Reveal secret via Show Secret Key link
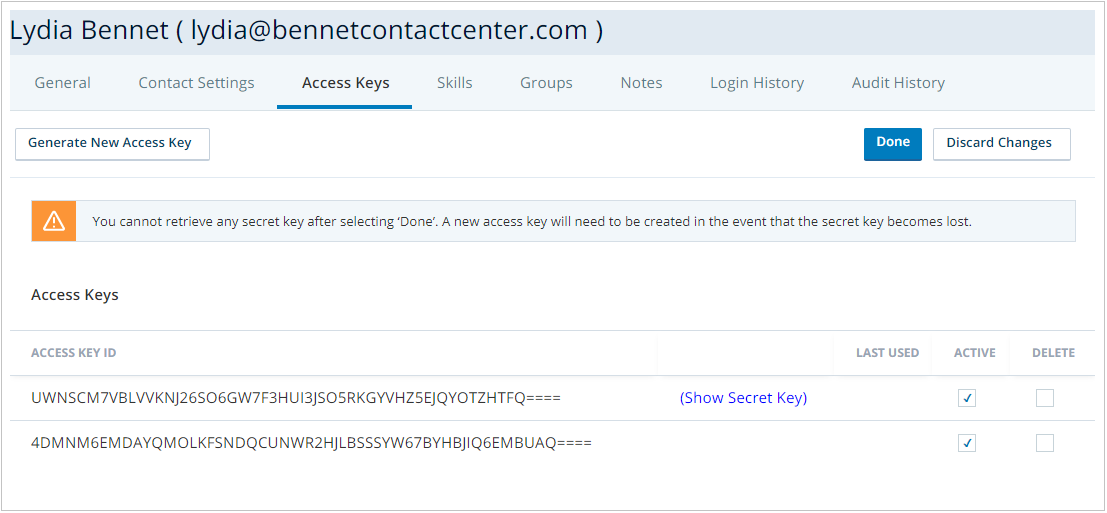1107x513 pixels. tap(743, 398)
